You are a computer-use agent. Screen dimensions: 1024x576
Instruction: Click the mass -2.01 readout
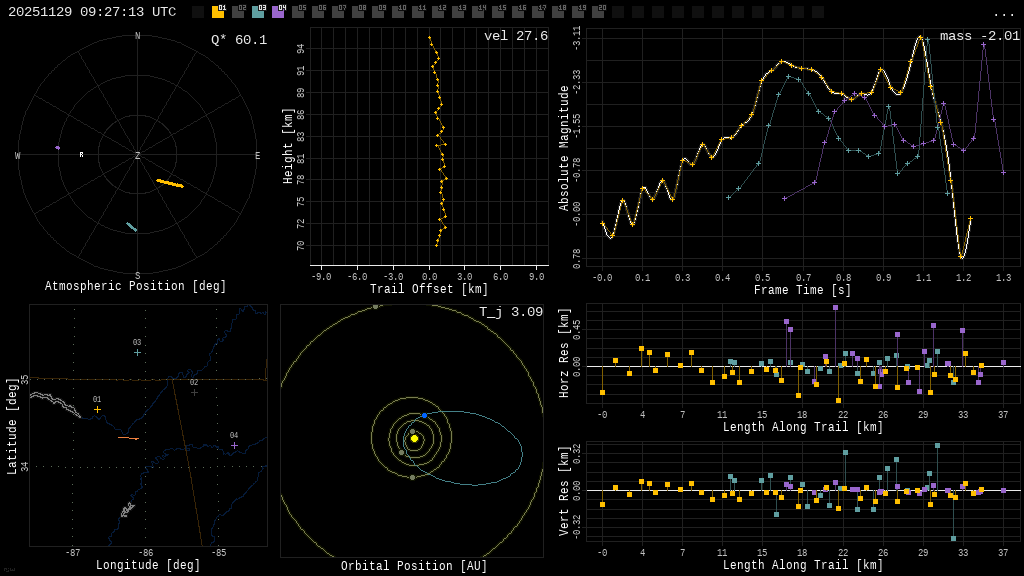[x=979, y=36]
